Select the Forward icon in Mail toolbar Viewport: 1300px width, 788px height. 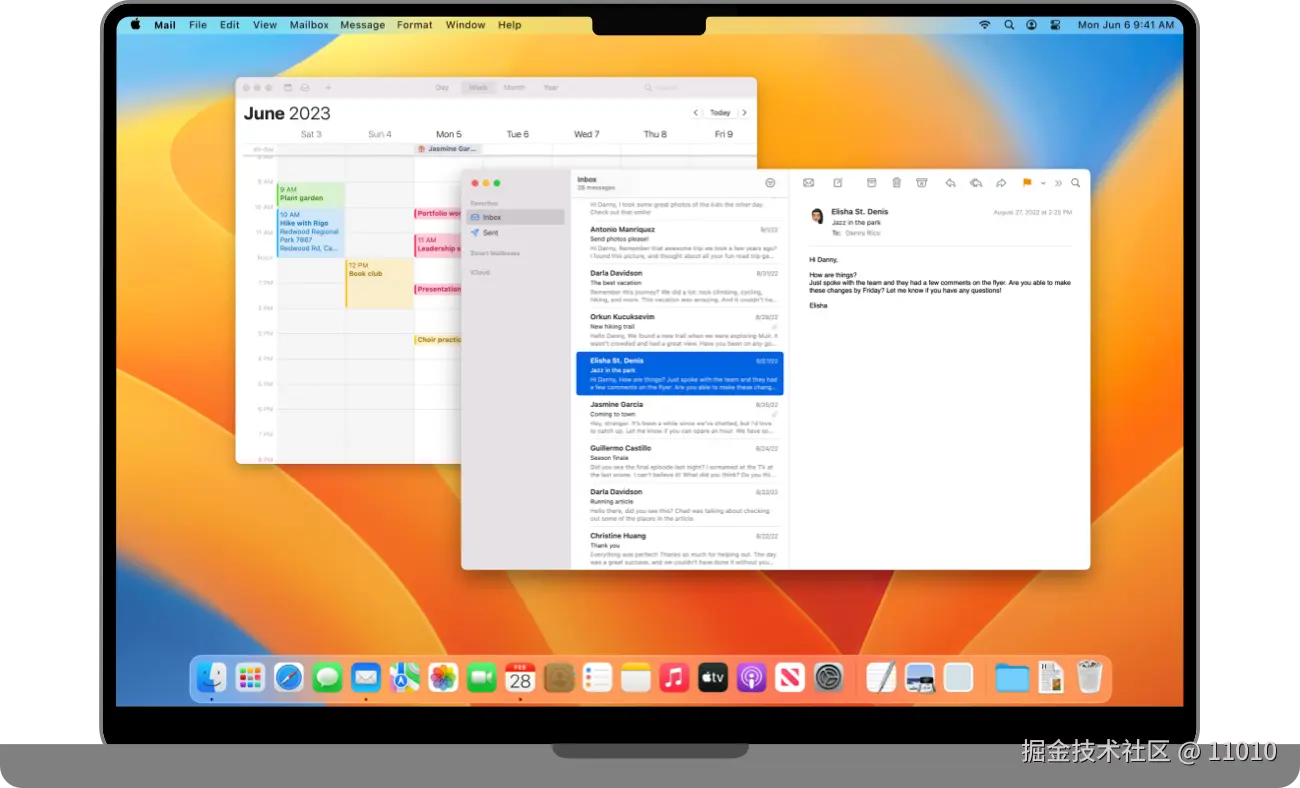1001,183
